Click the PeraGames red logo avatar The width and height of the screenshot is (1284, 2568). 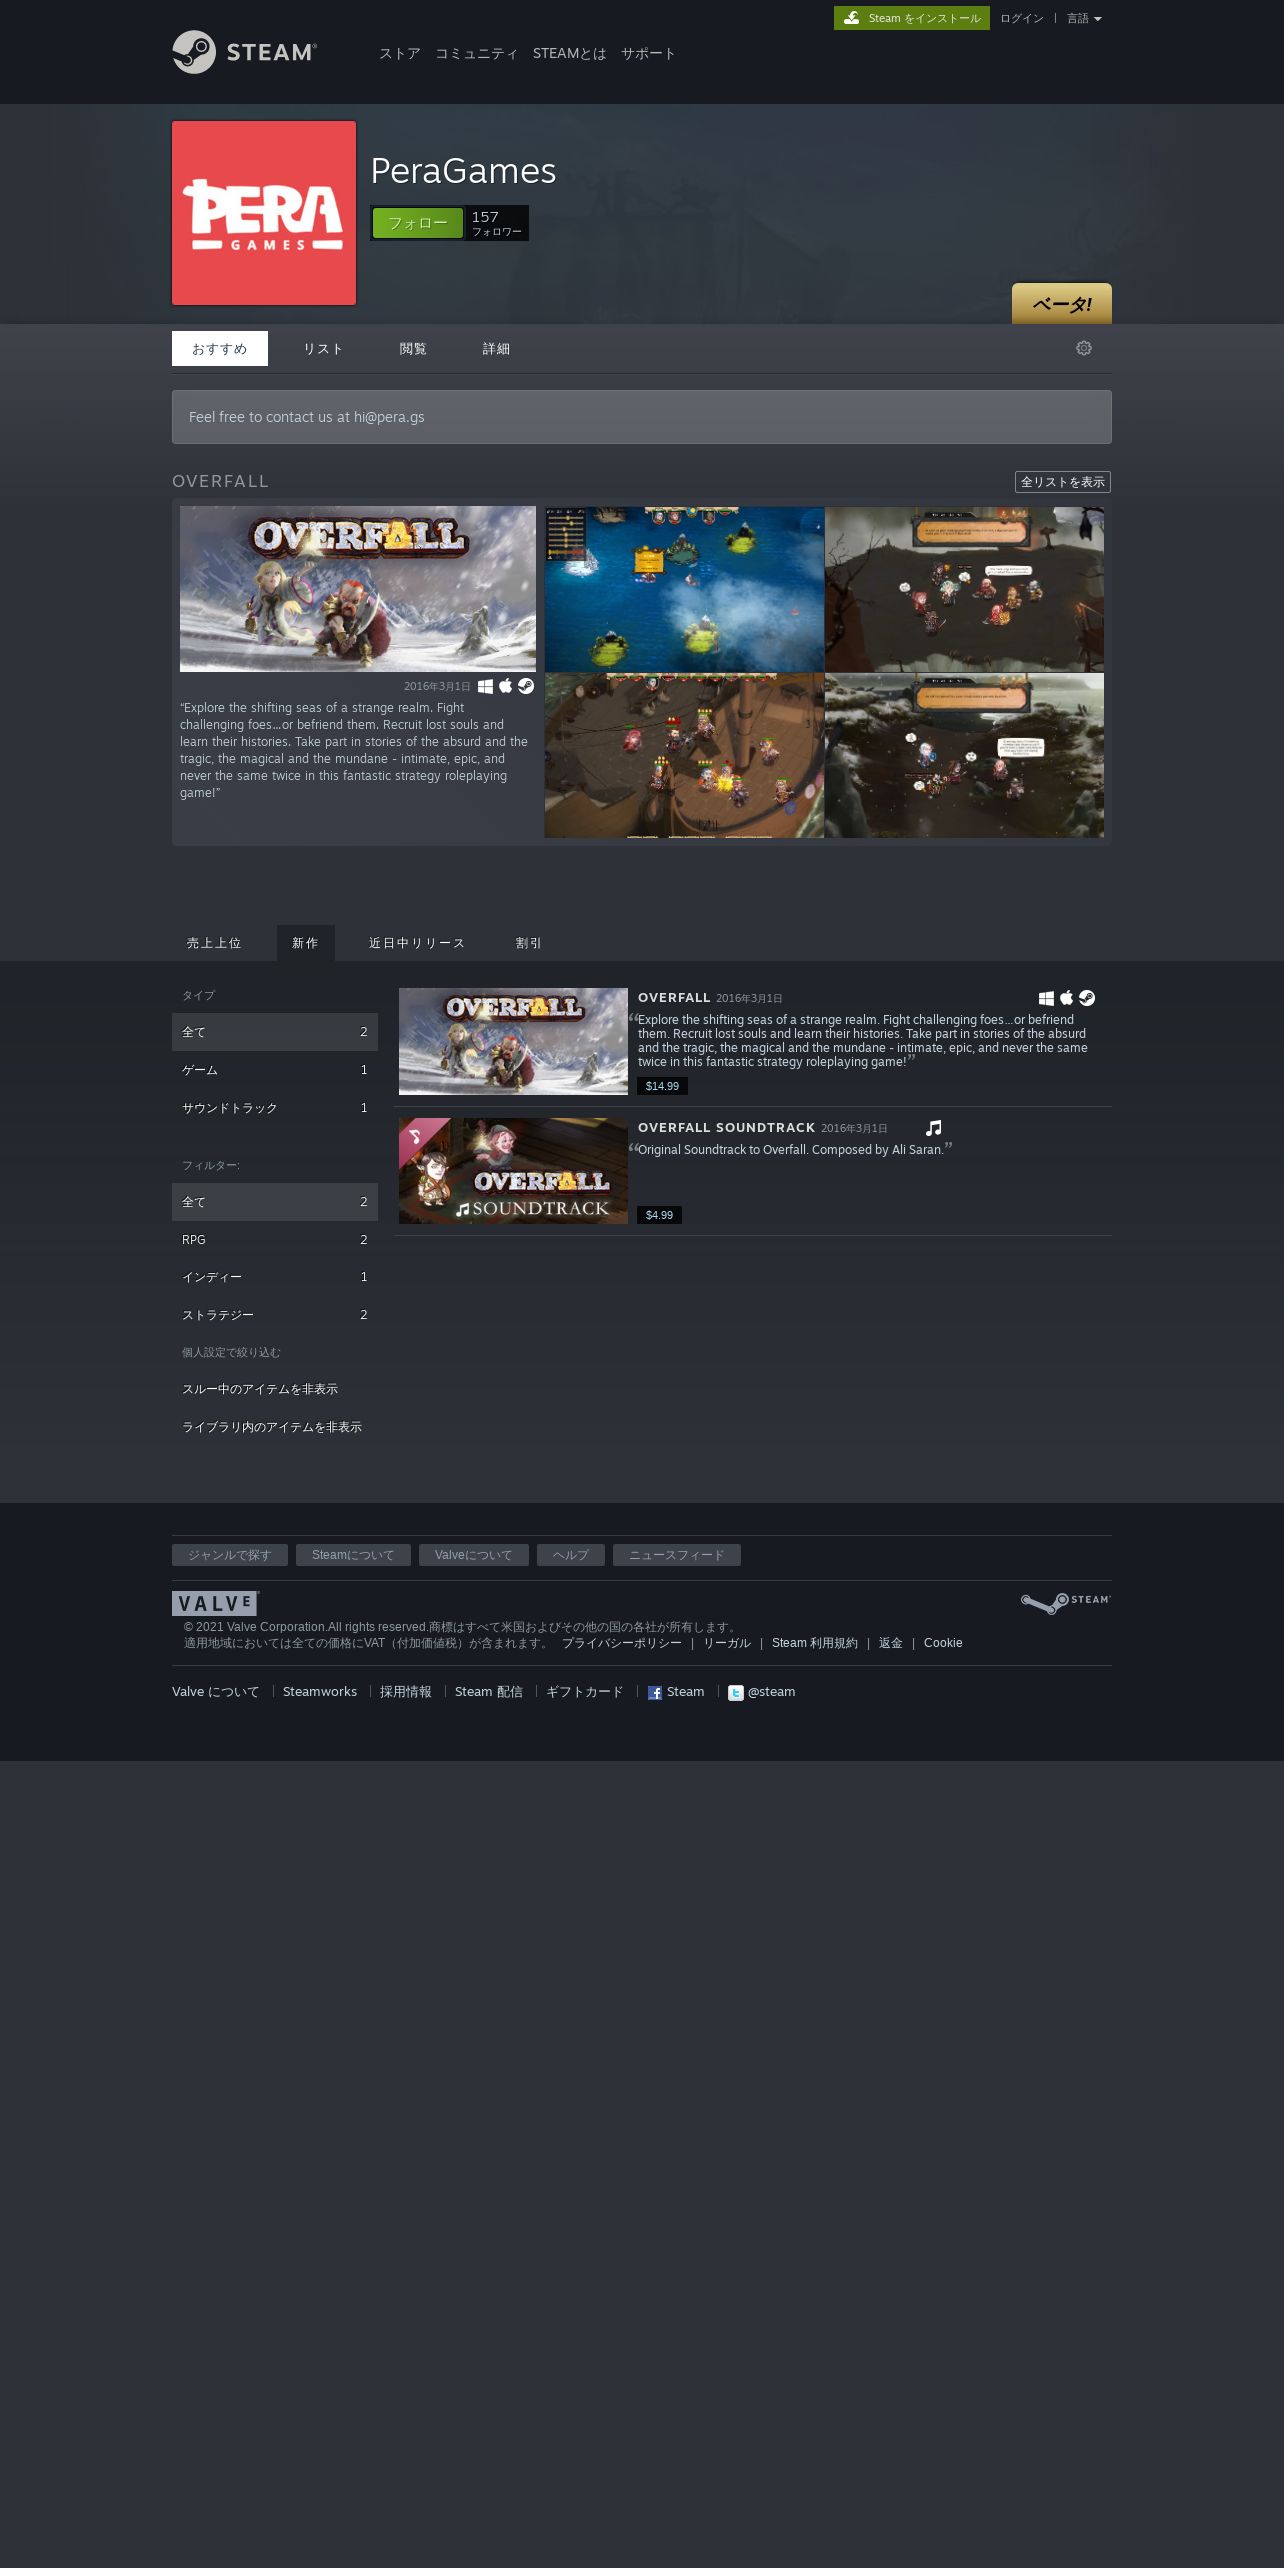(x=264, y=213)
